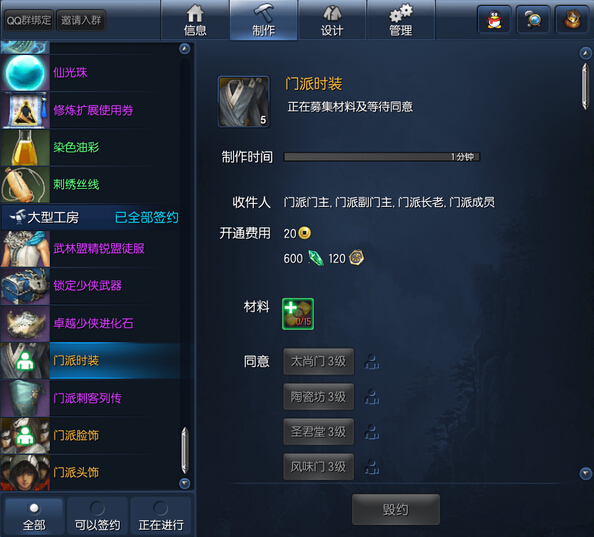Add material via green plus slot

(298, 314)
